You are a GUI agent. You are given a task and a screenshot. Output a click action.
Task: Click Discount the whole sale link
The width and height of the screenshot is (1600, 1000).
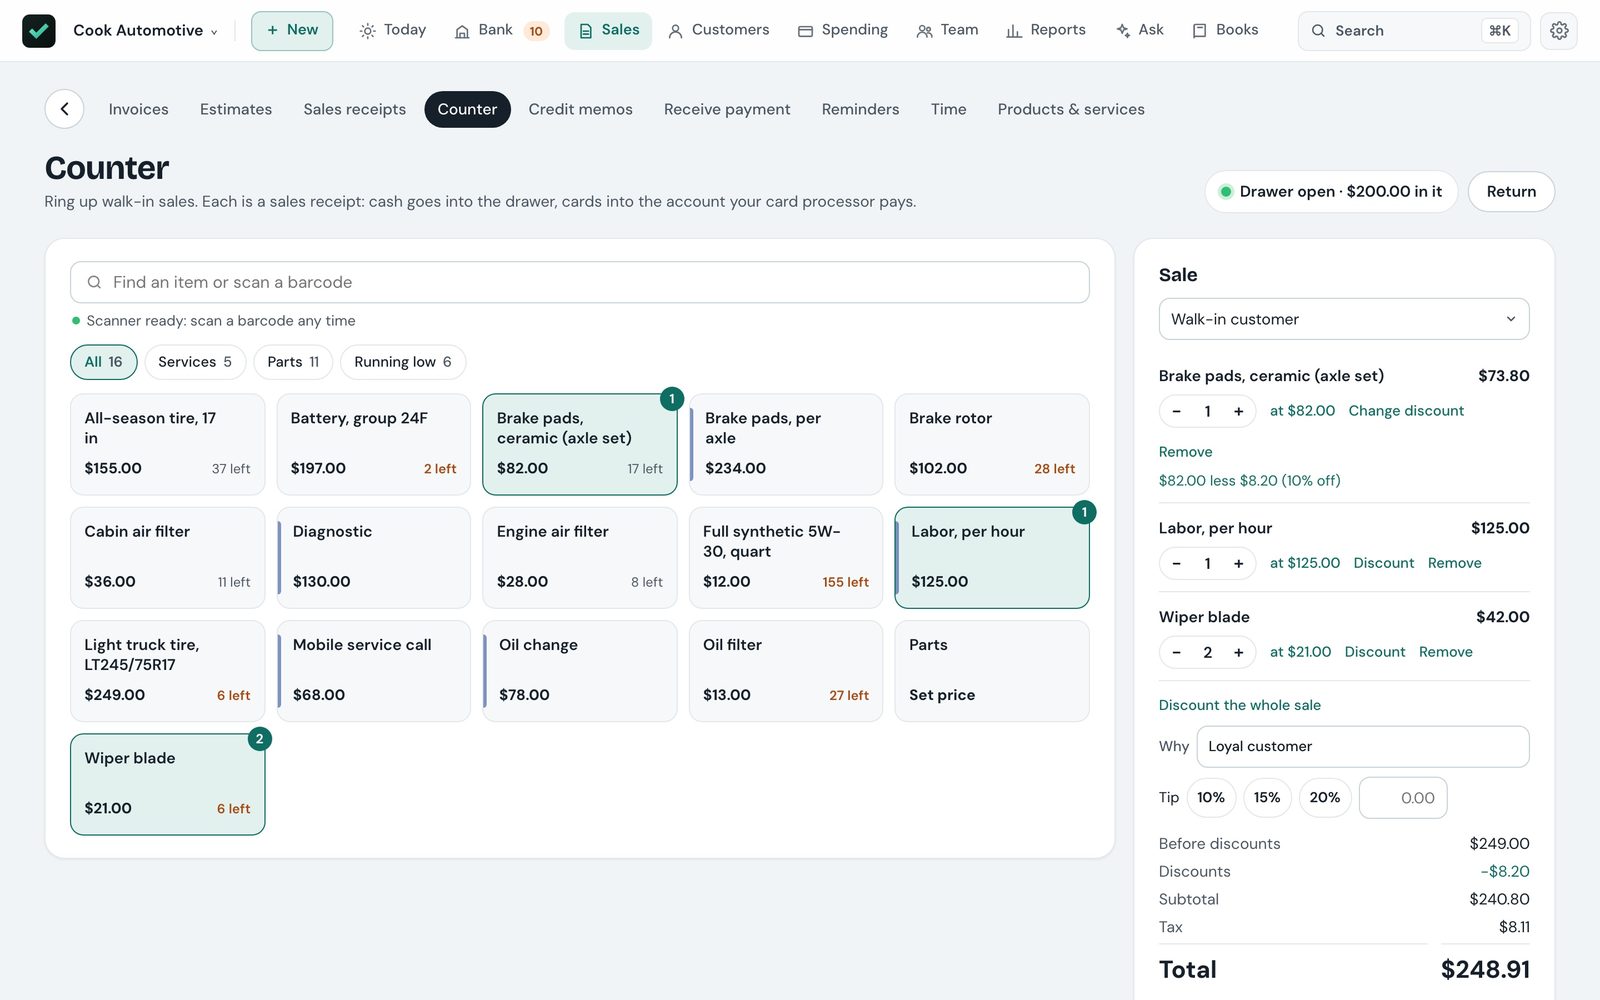tap(1239, 705)
